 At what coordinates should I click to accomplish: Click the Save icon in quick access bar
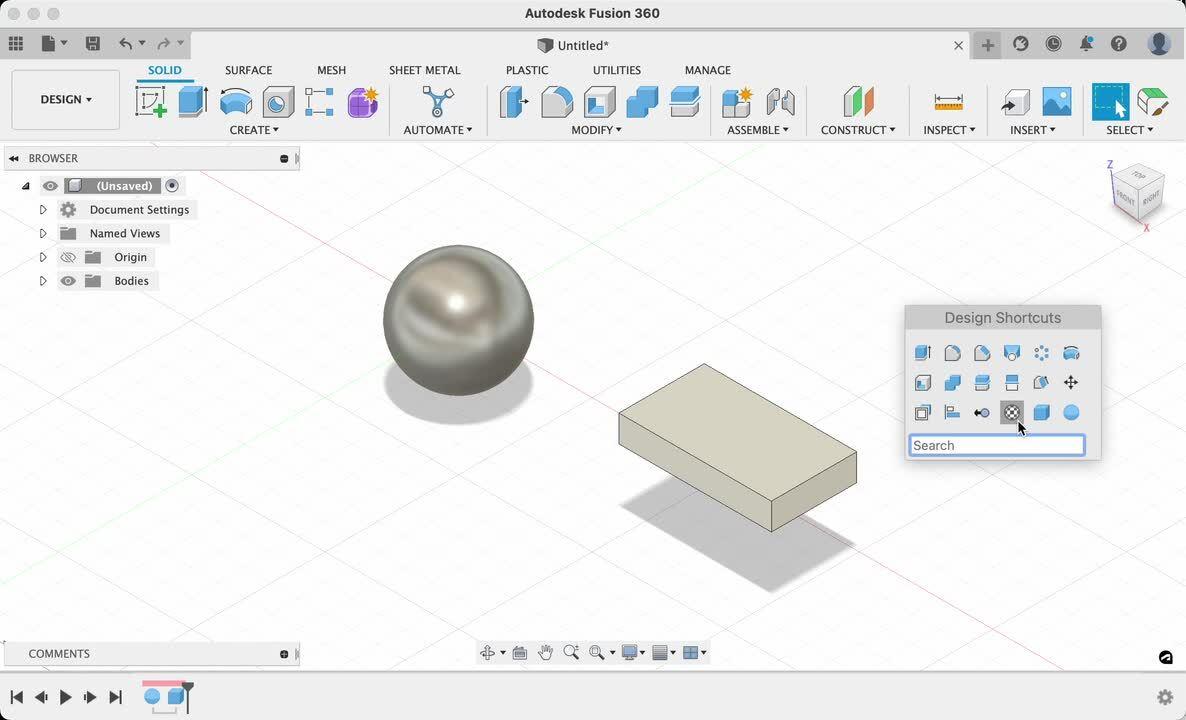[x=92, y=44]
